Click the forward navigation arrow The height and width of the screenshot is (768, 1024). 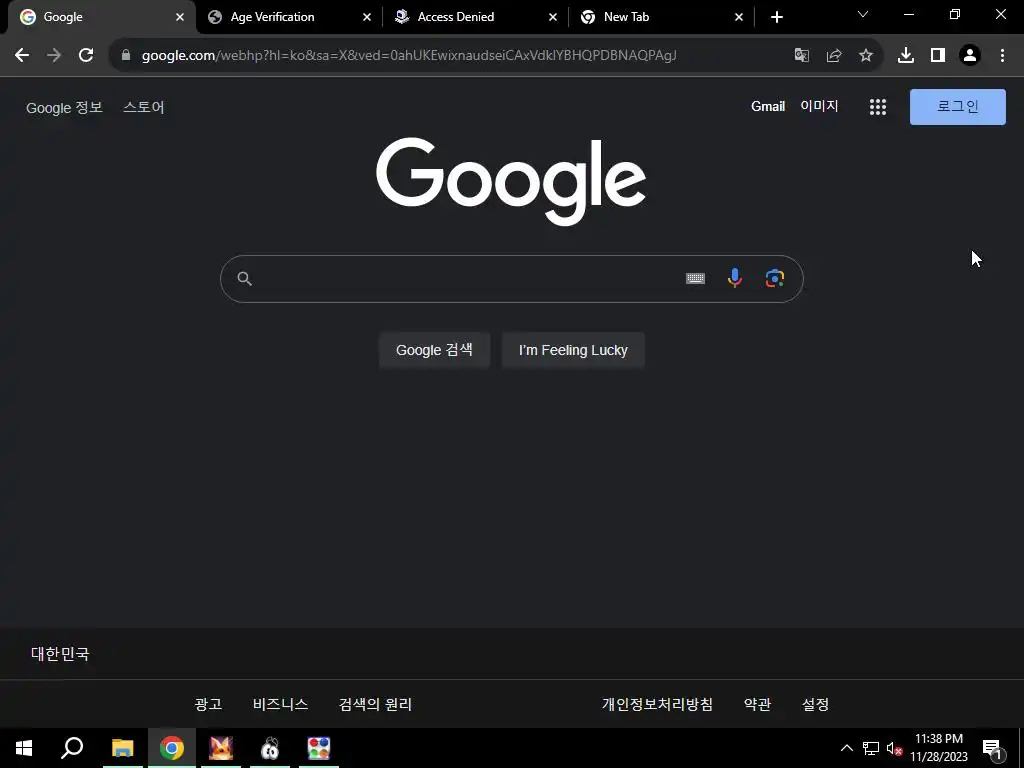[54, 56]
